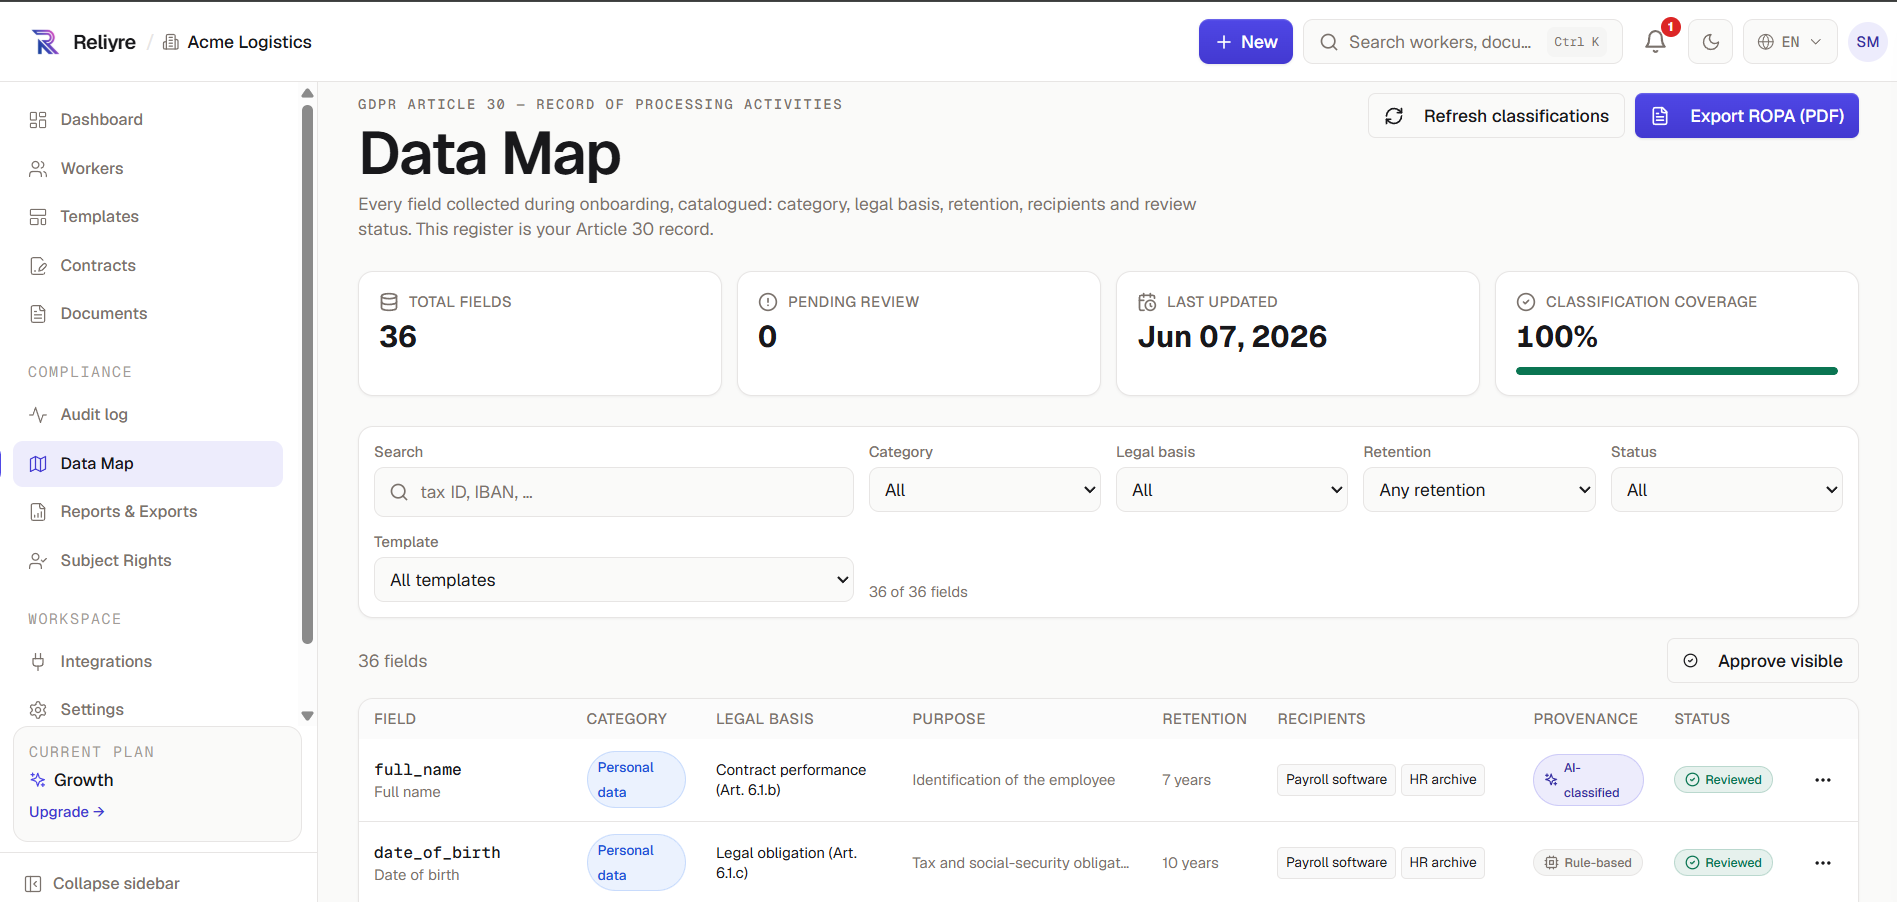Screen dimensions: 1897x902
Task: Open the Legal basis filter dropdown
Action: coord(1232,490)
